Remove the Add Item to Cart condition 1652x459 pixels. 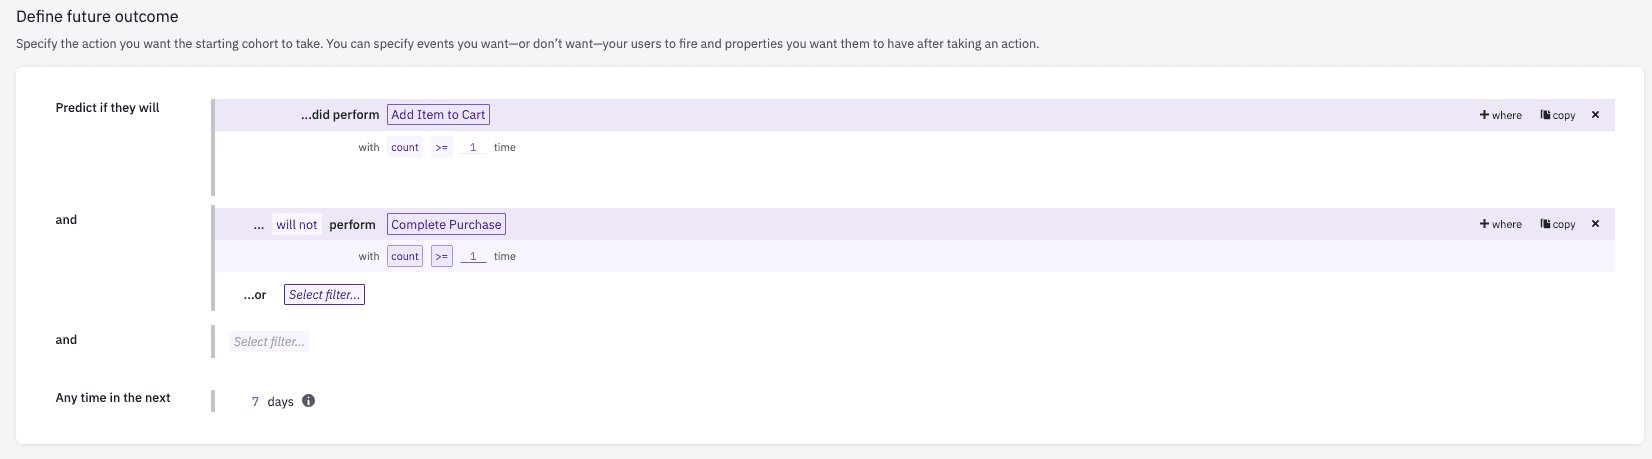[x=1595, y=115]
